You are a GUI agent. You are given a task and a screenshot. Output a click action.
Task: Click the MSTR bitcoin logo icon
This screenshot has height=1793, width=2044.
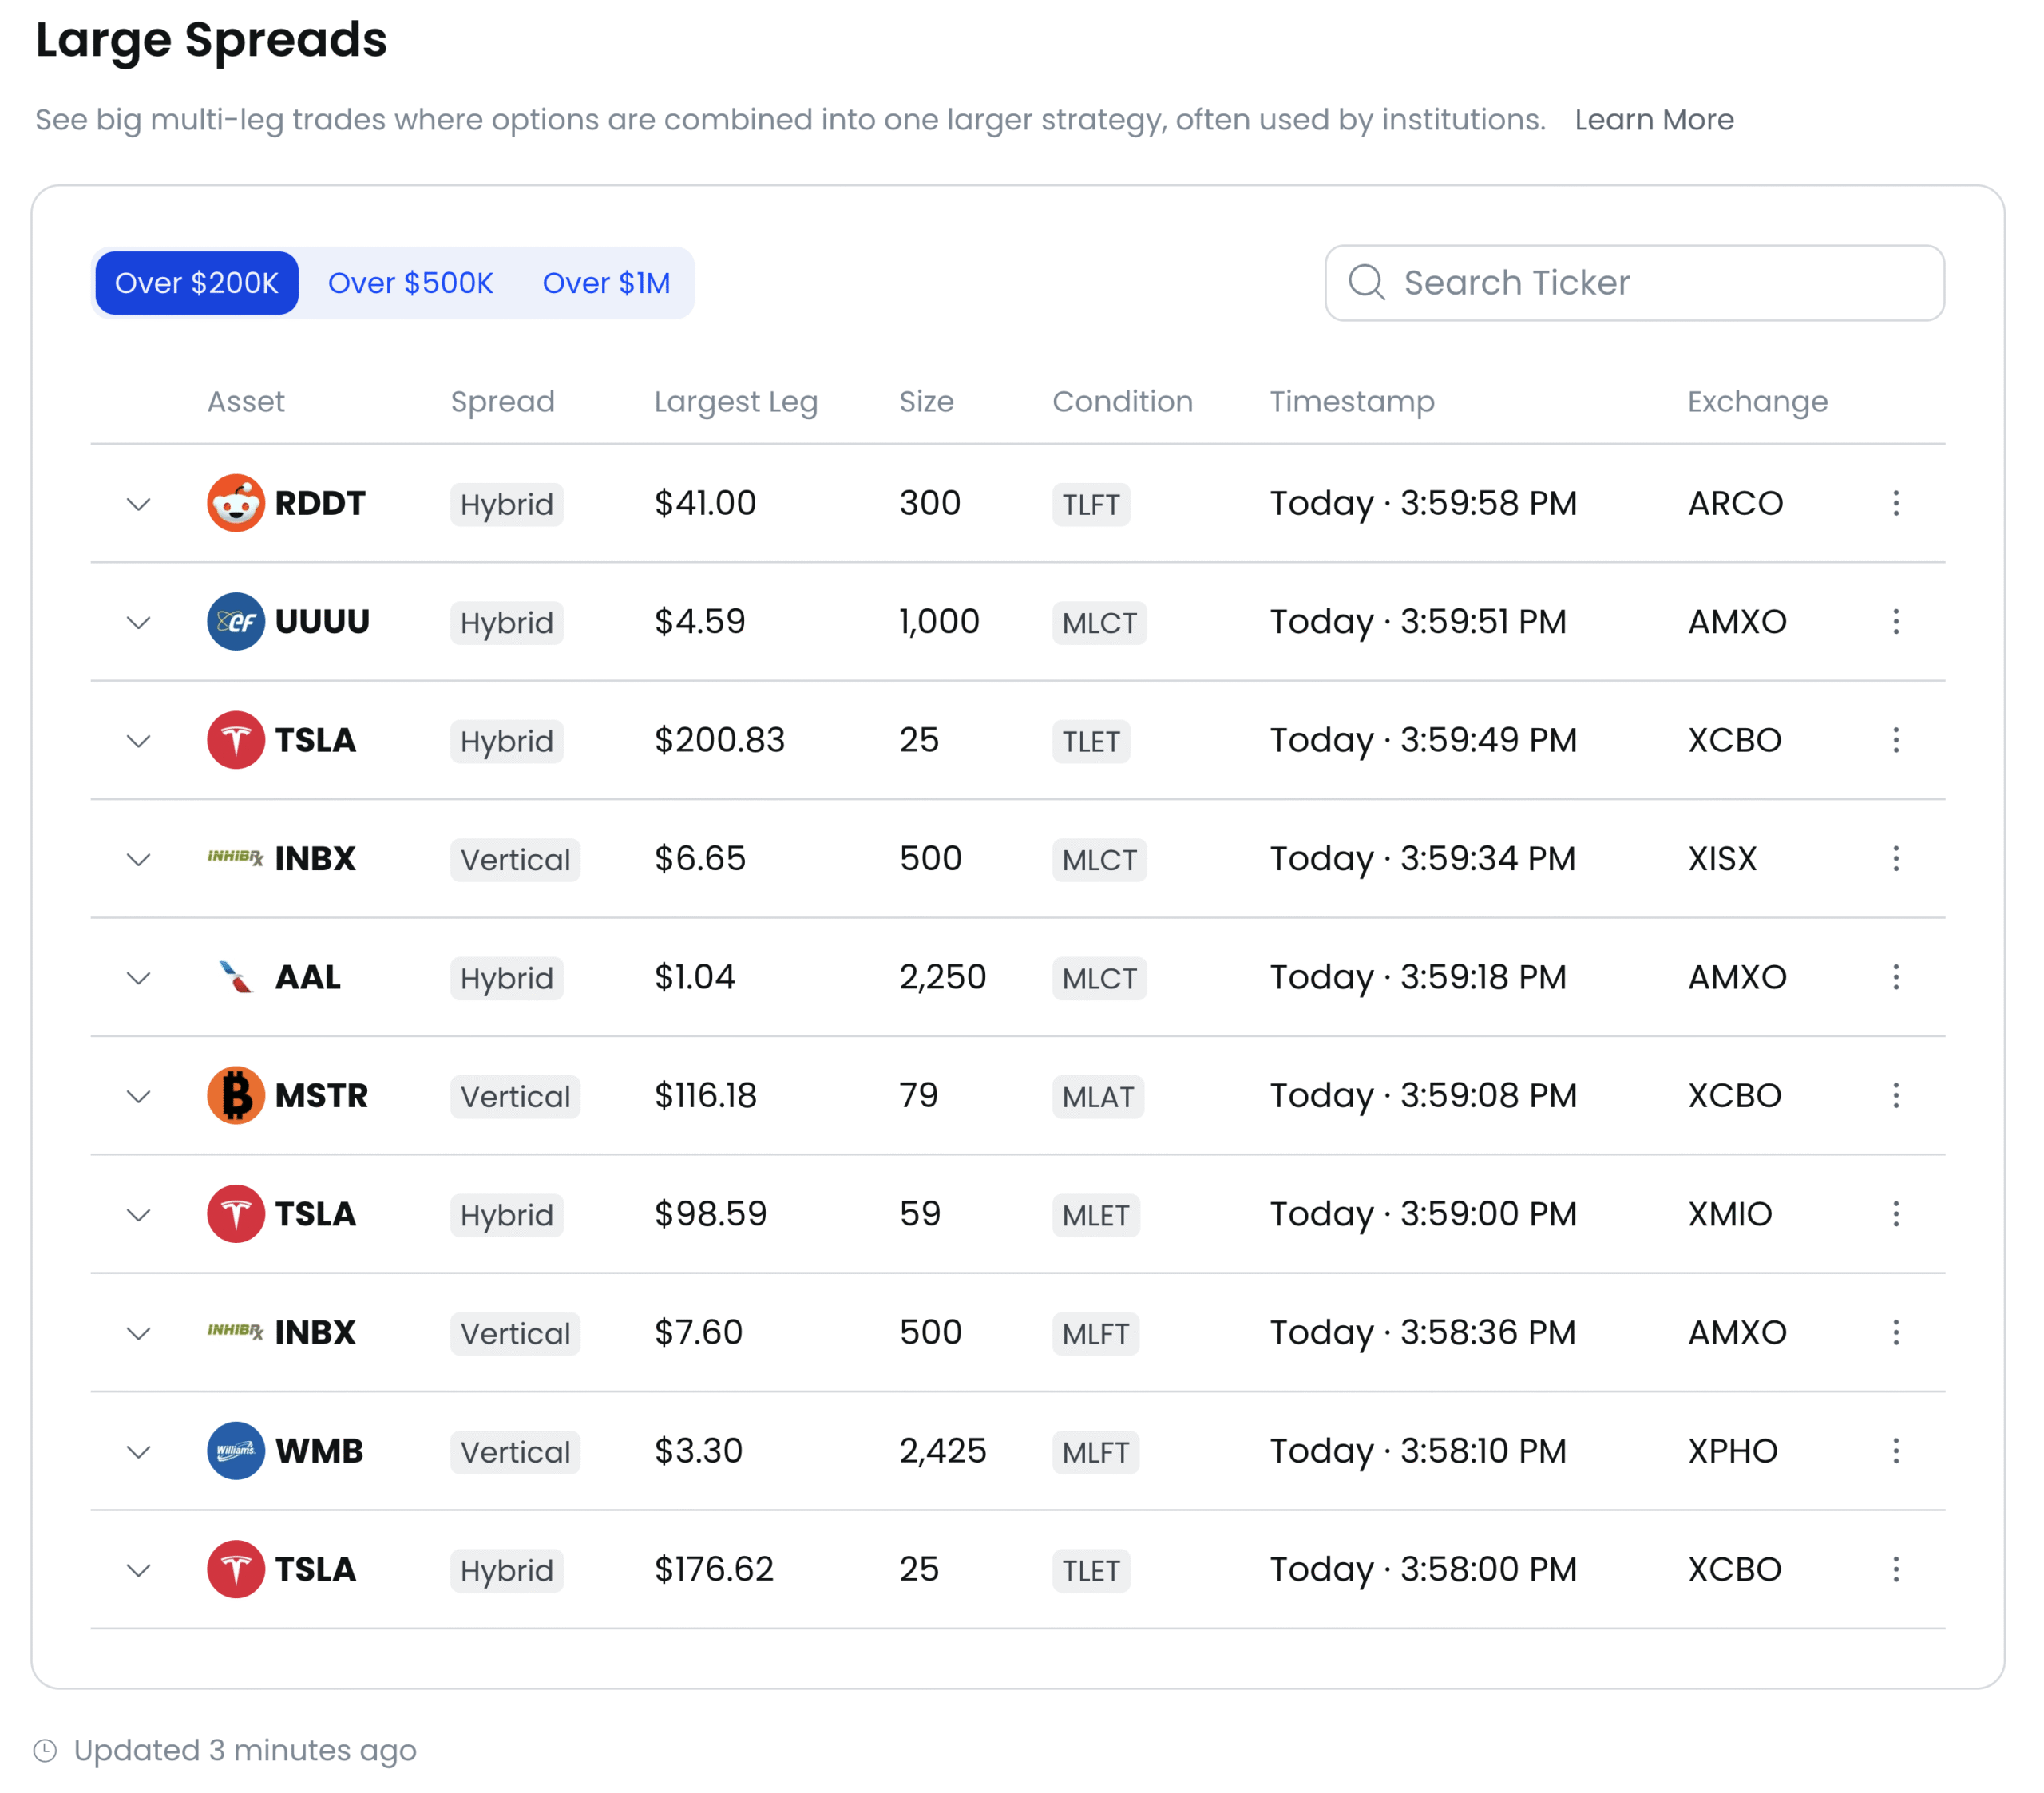coord(235,1095)
